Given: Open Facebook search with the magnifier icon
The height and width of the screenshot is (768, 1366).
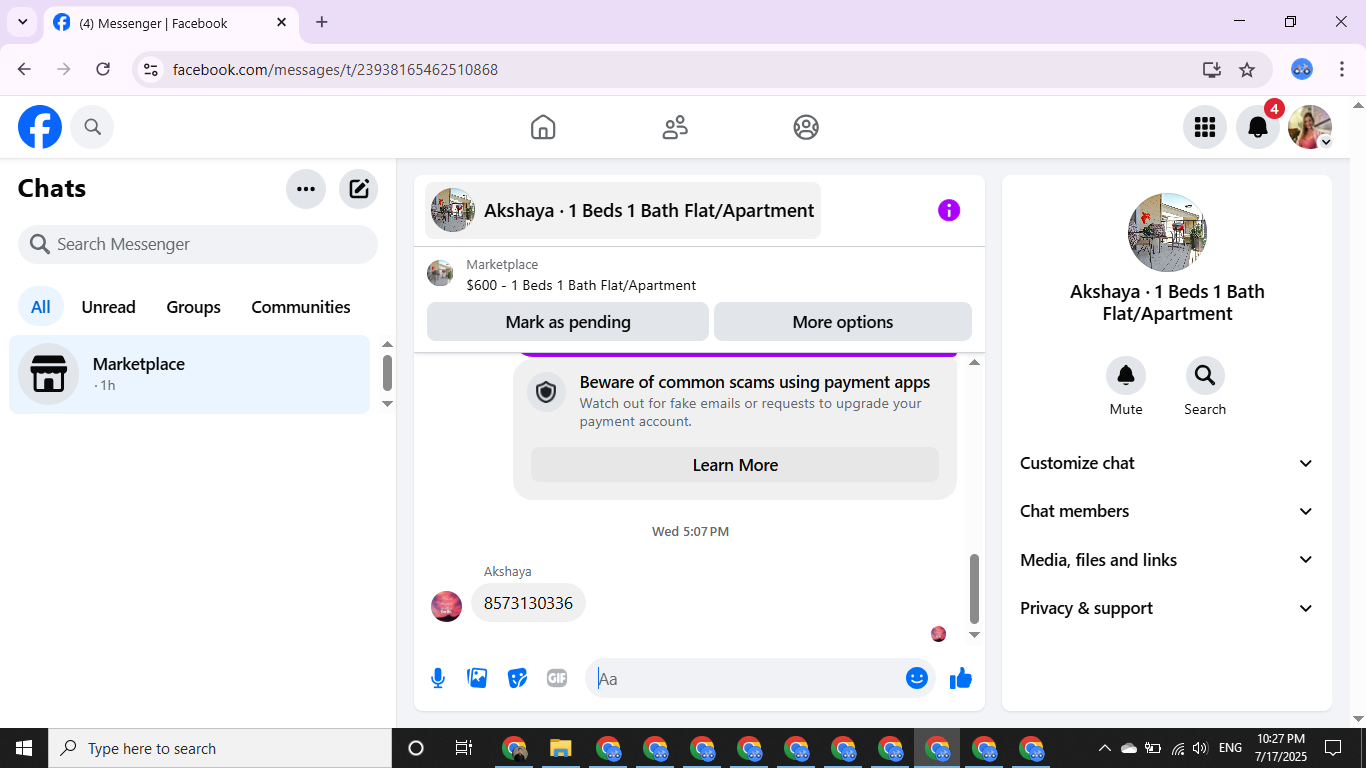Looking at the screenshot, I should pyautogui.click(x=92, y=127).
